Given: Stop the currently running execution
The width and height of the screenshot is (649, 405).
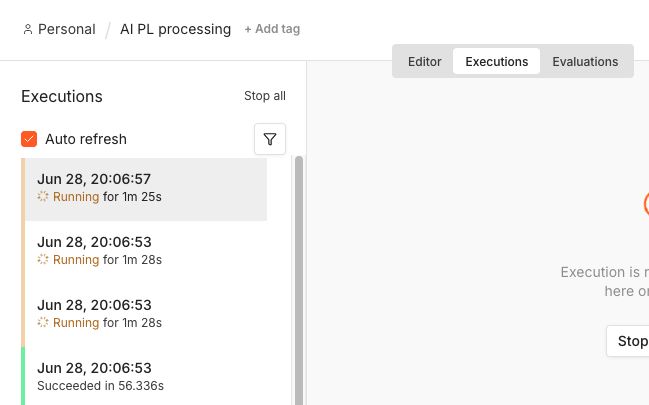Looking at the screenshot, I should point(628,341).
